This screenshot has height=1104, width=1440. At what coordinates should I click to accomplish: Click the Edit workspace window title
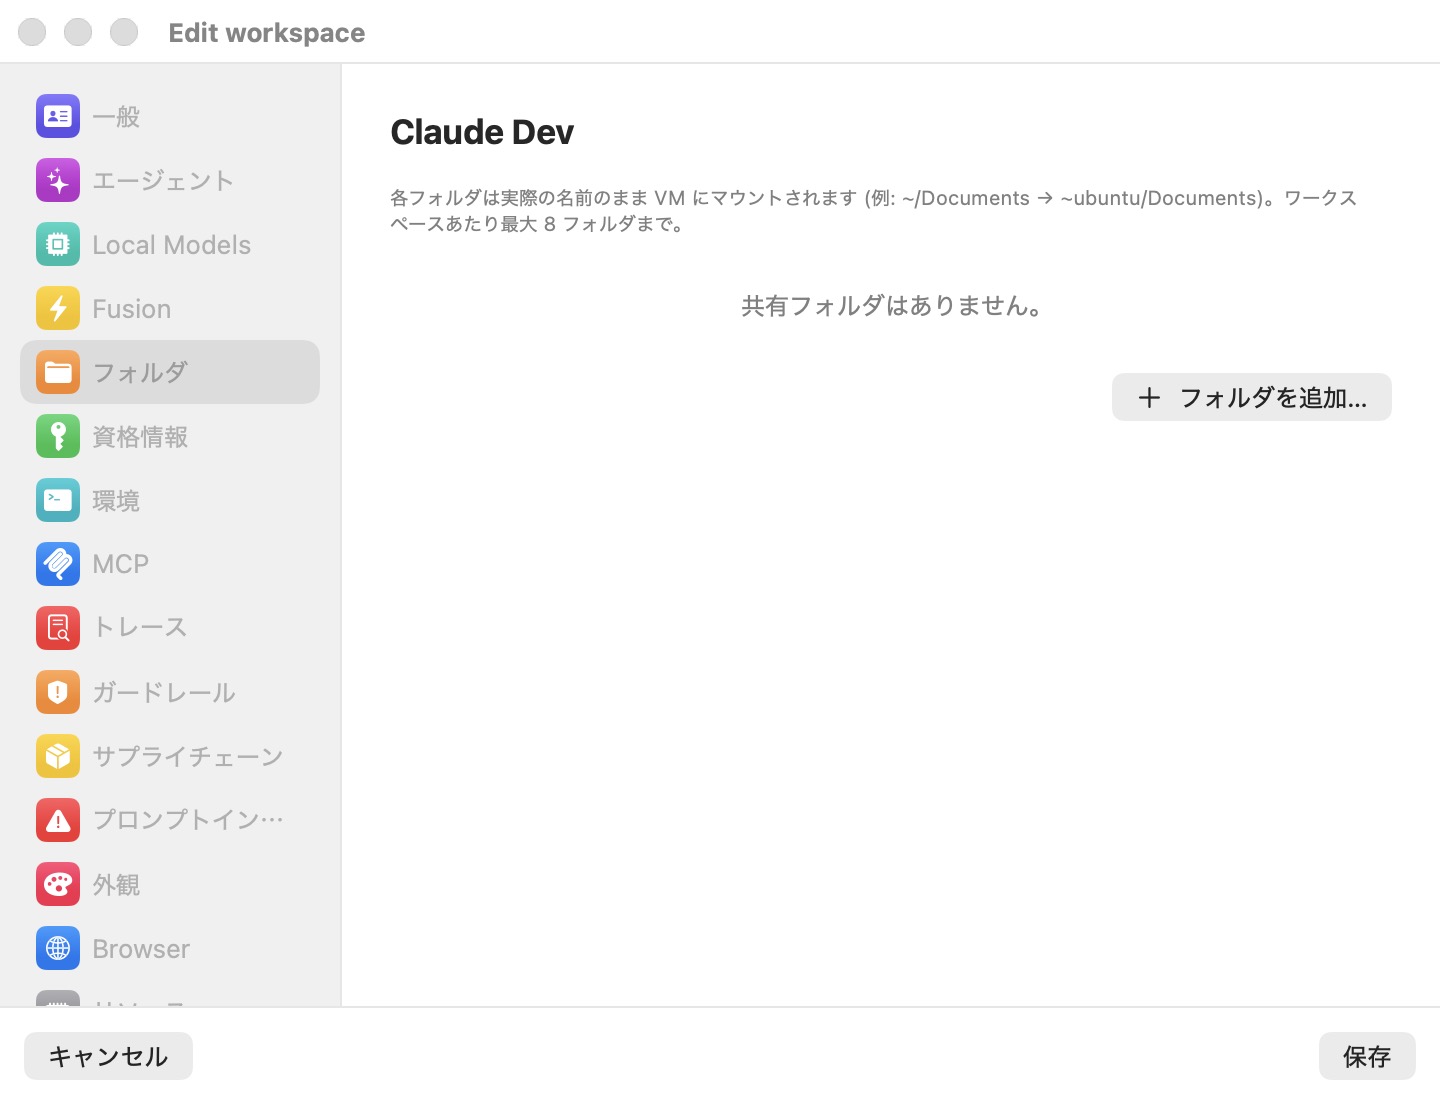267,33
